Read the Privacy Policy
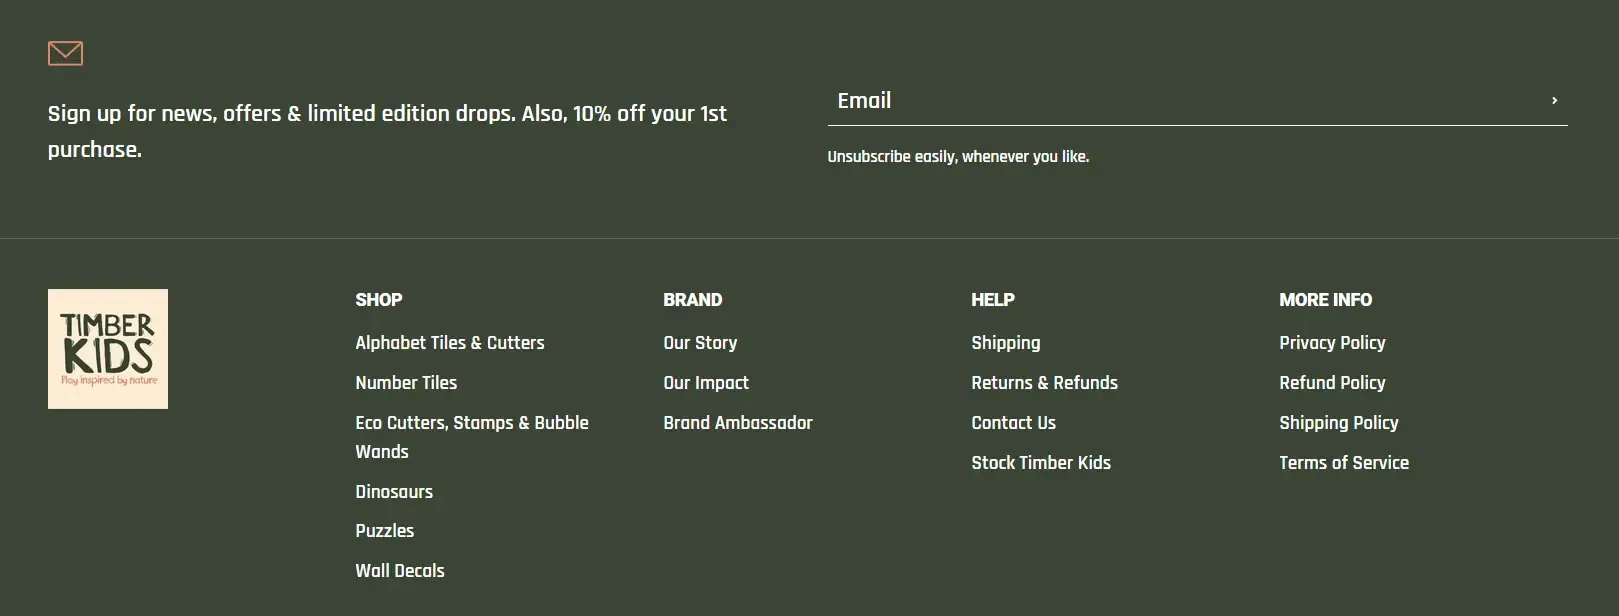The image size is (1619, 616). [1331, 342]
